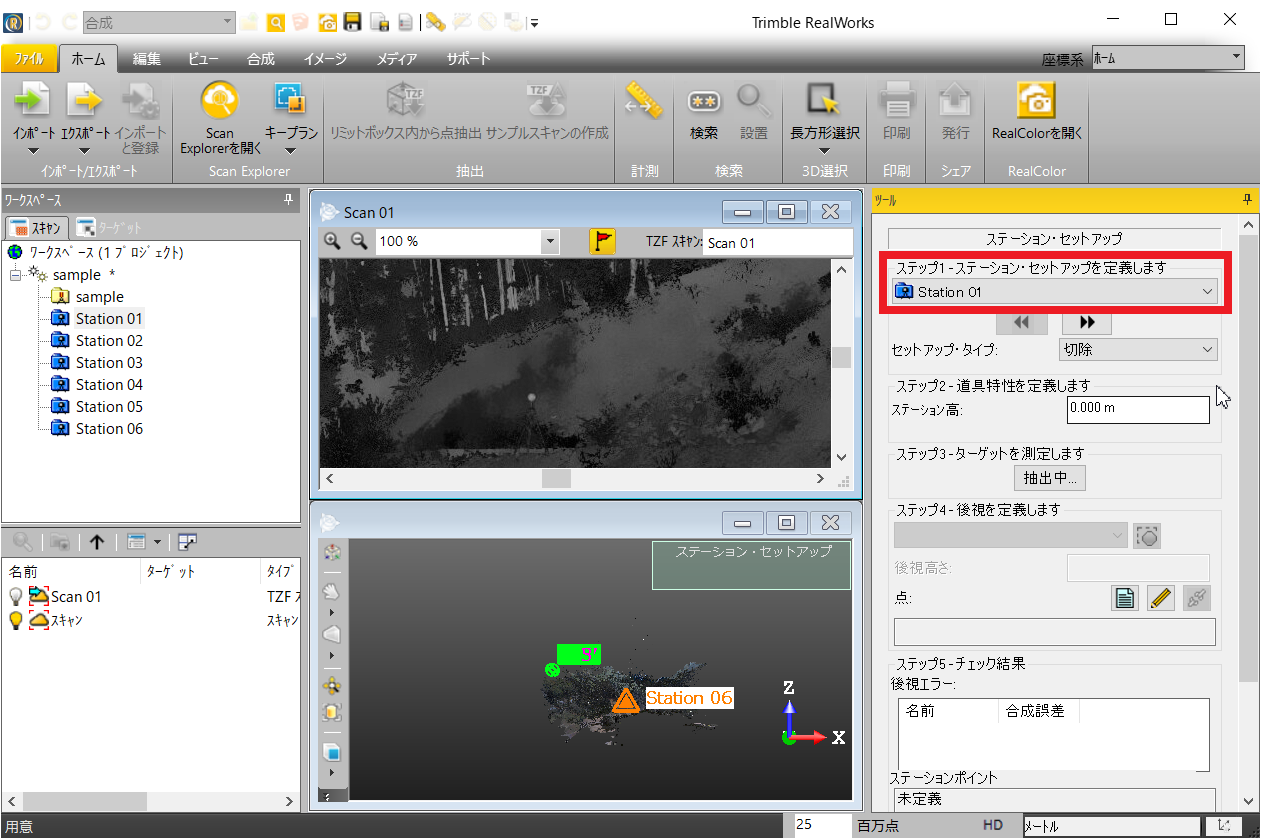Screen dimensions: 1261x839
Task: Click the report page icon in Step 4
Action: [x=1125, y=598]
